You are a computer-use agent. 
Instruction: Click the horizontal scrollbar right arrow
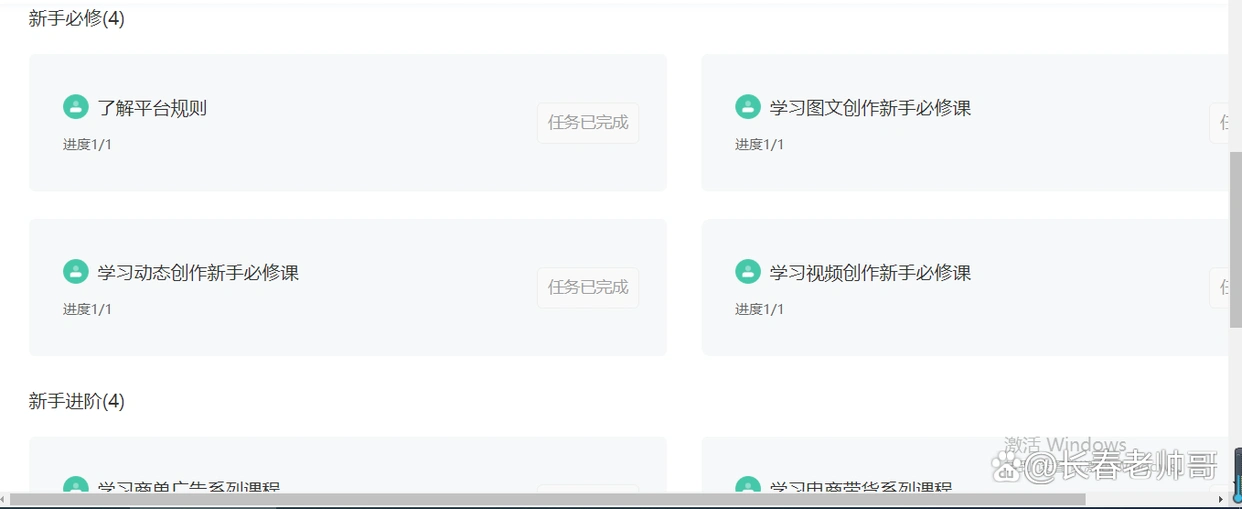tap(1221, 499)
